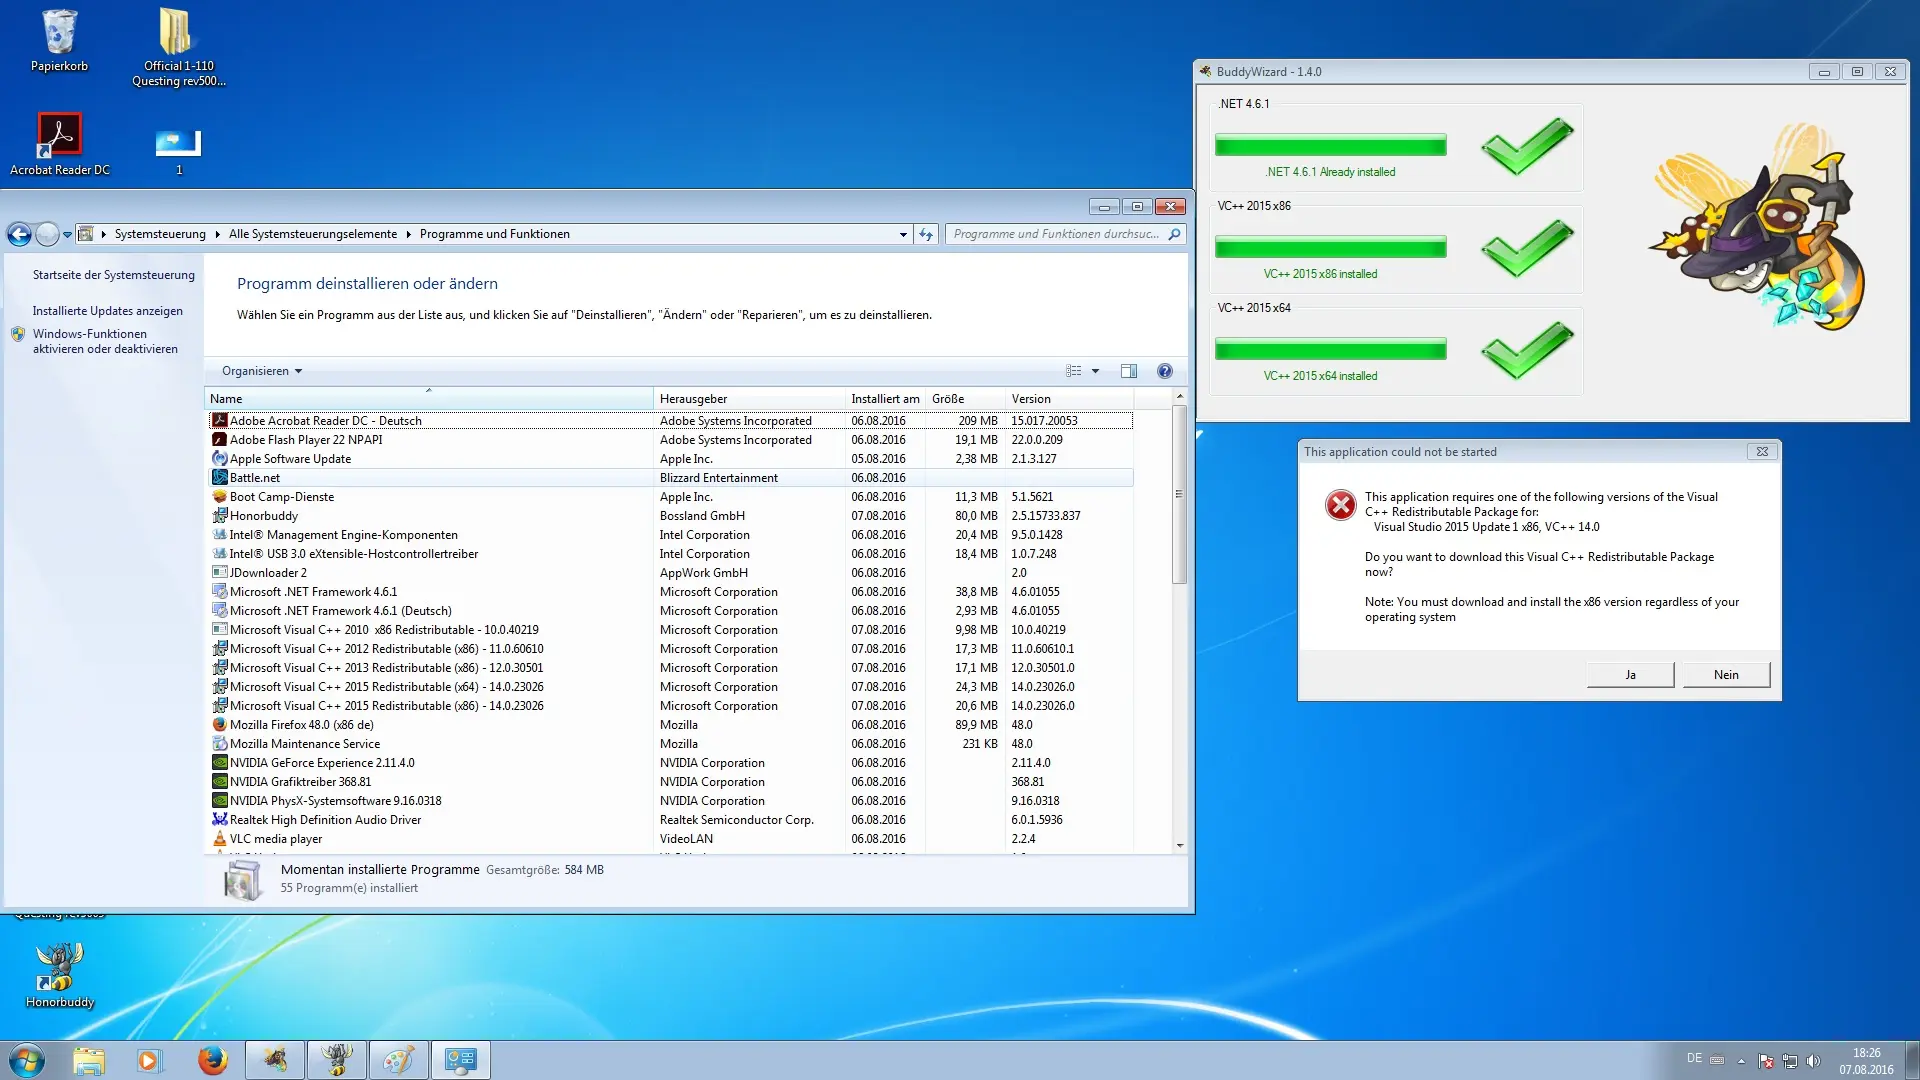Refresh the Programme und Funktionen view
1920x1080 pixels.
(926, 234)
